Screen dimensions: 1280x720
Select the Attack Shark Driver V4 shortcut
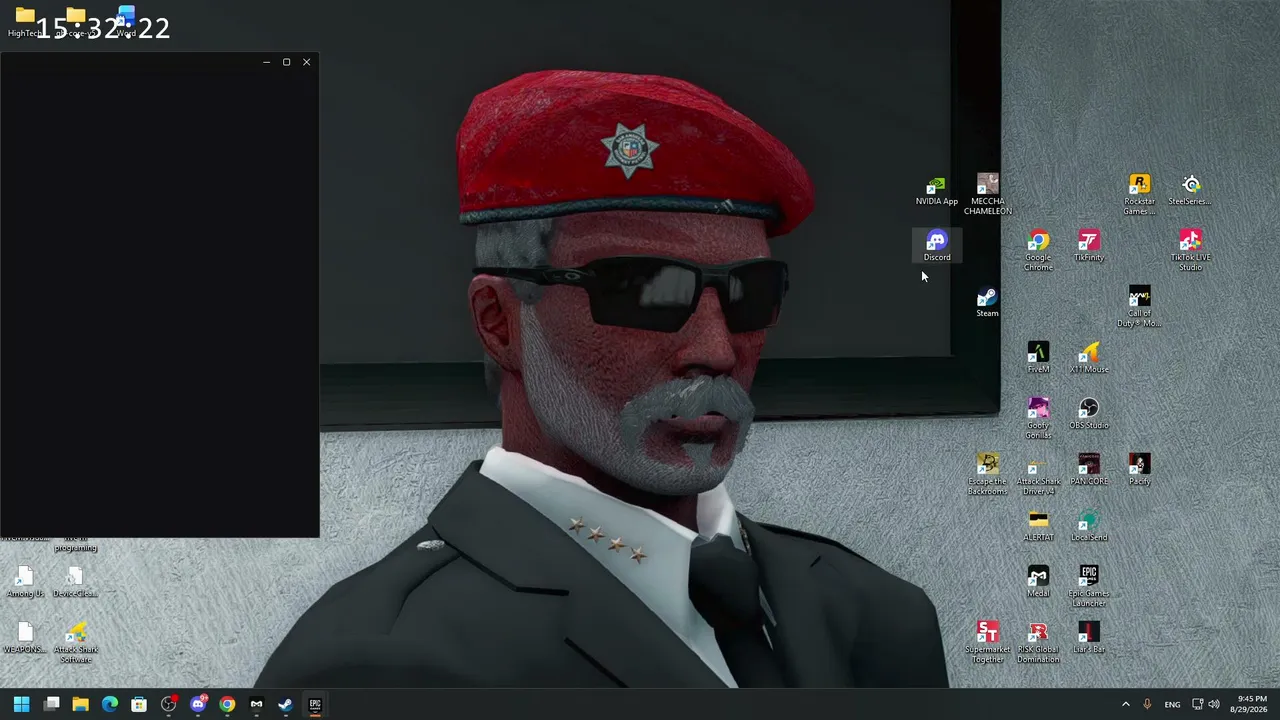tap(1038, 475)
